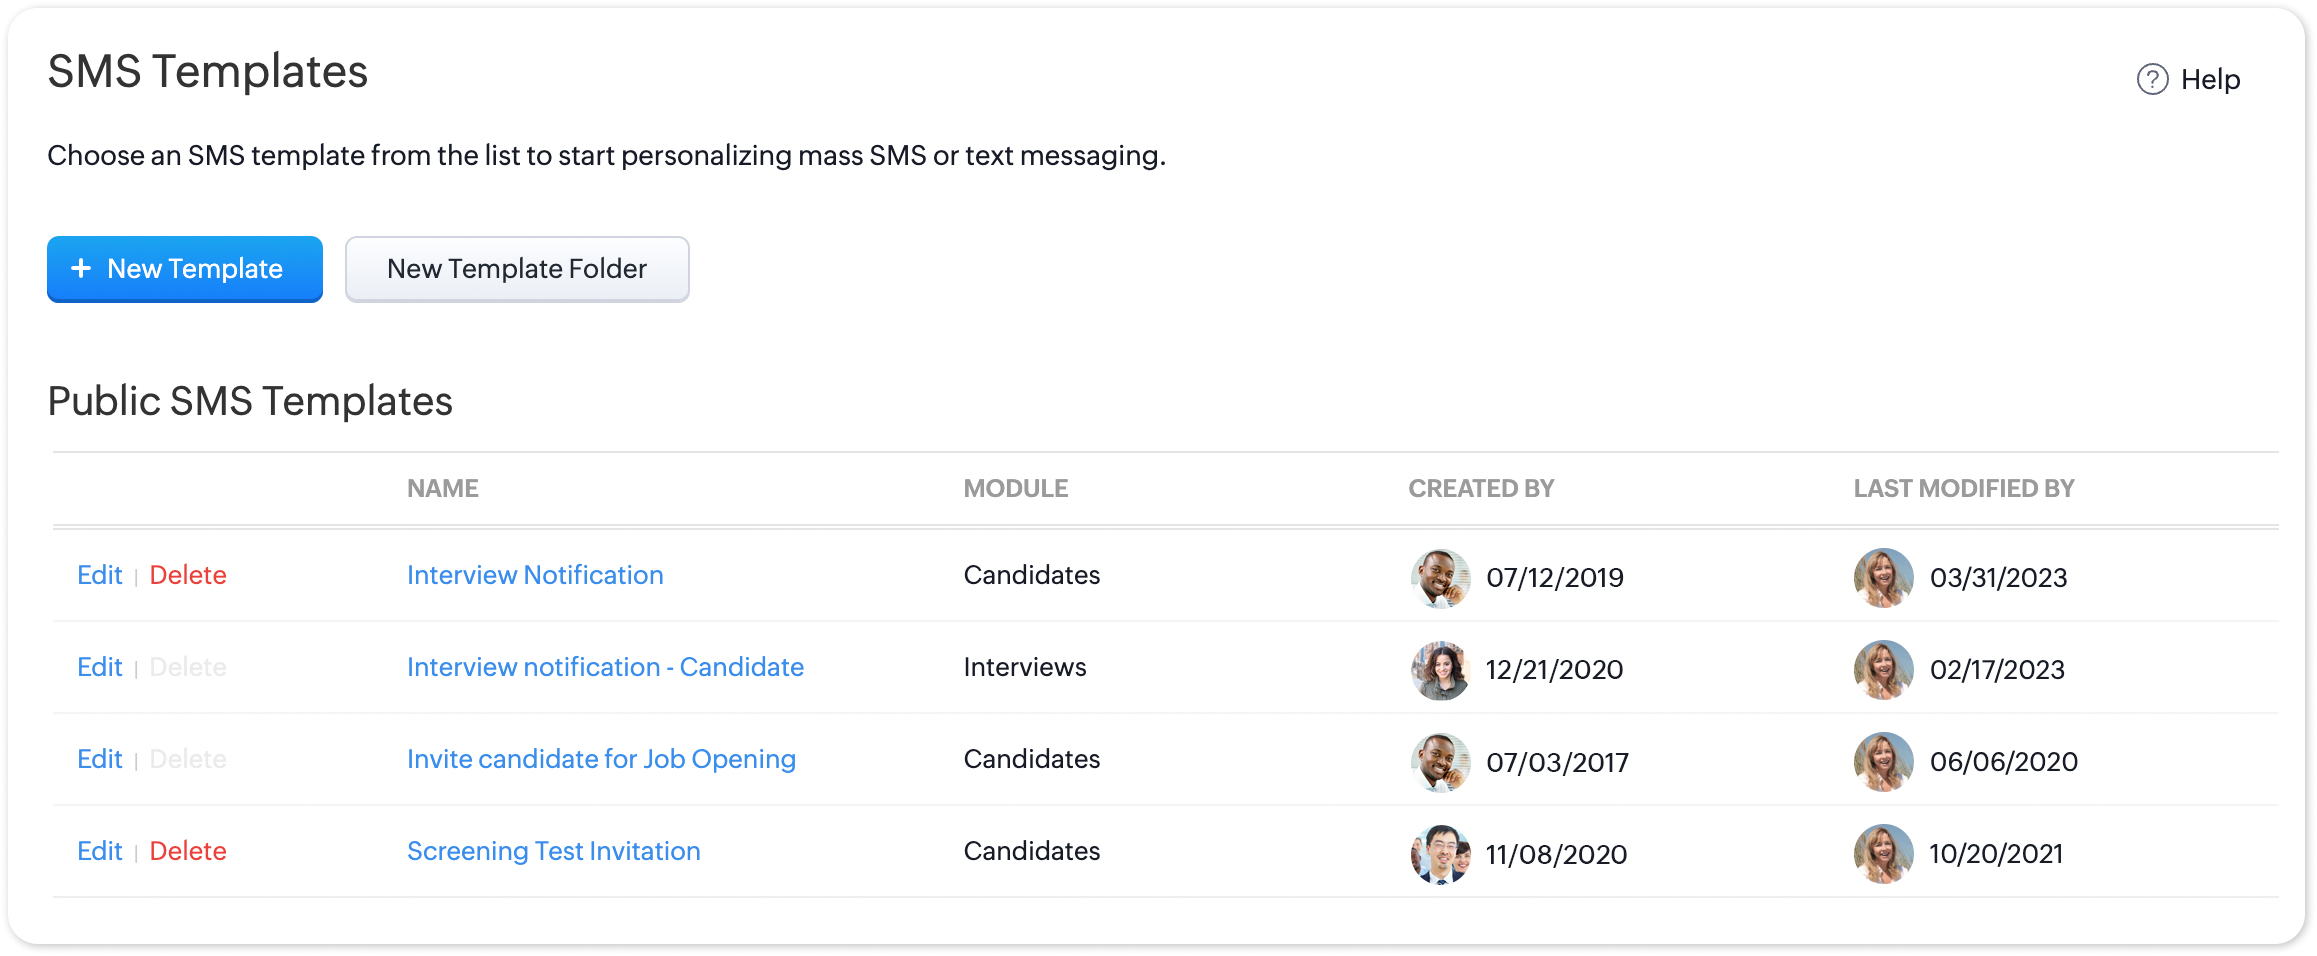Edit the Interview Notification template
The width and height of the screenshot is (2317, 956).
click(100, 575)
